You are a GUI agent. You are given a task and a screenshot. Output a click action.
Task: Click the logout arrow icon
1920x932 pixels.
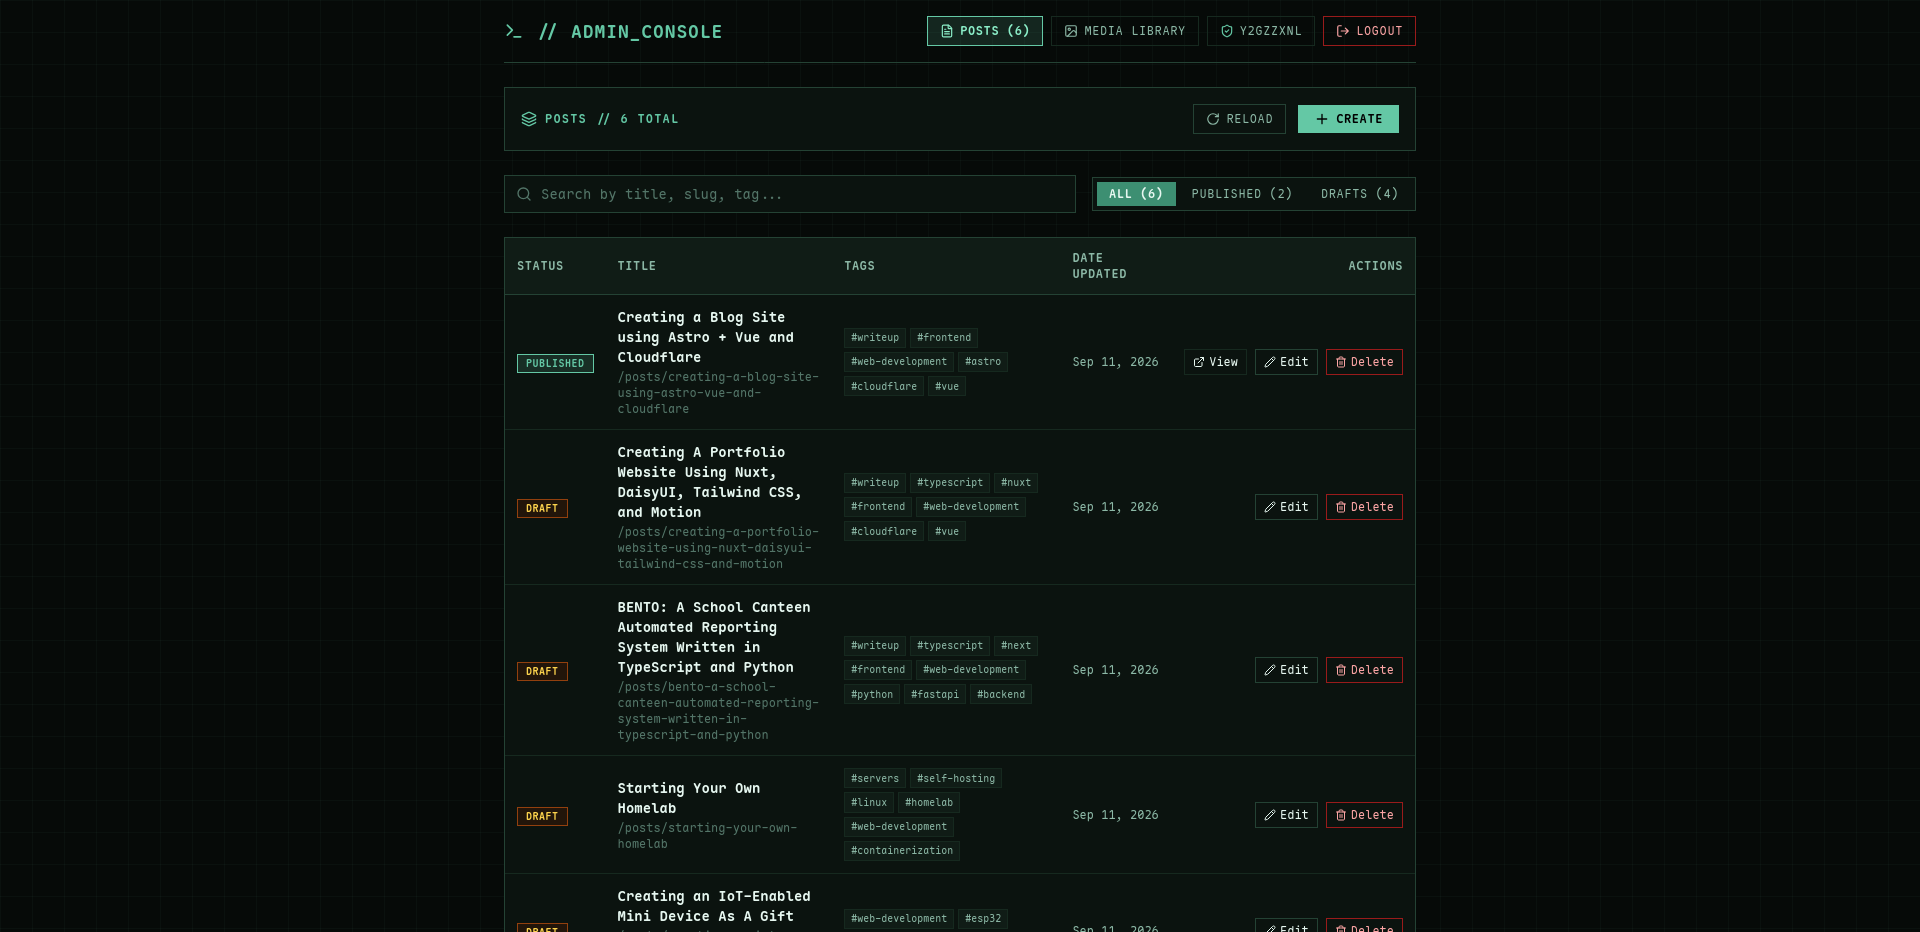(1343, 31)
